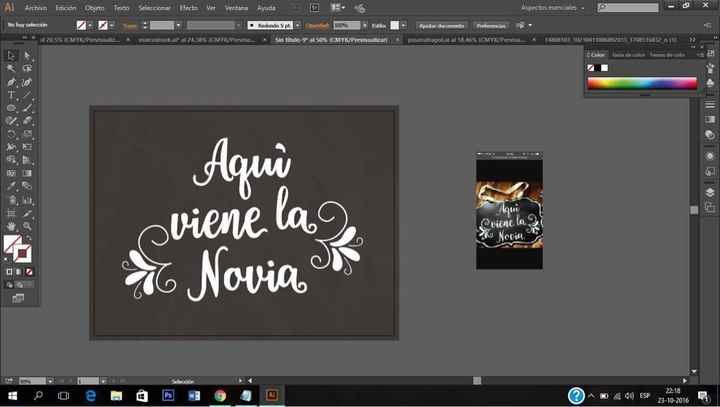720x407 pixels.
Task: Open the Efecto menu
Action: coord(188,8)
